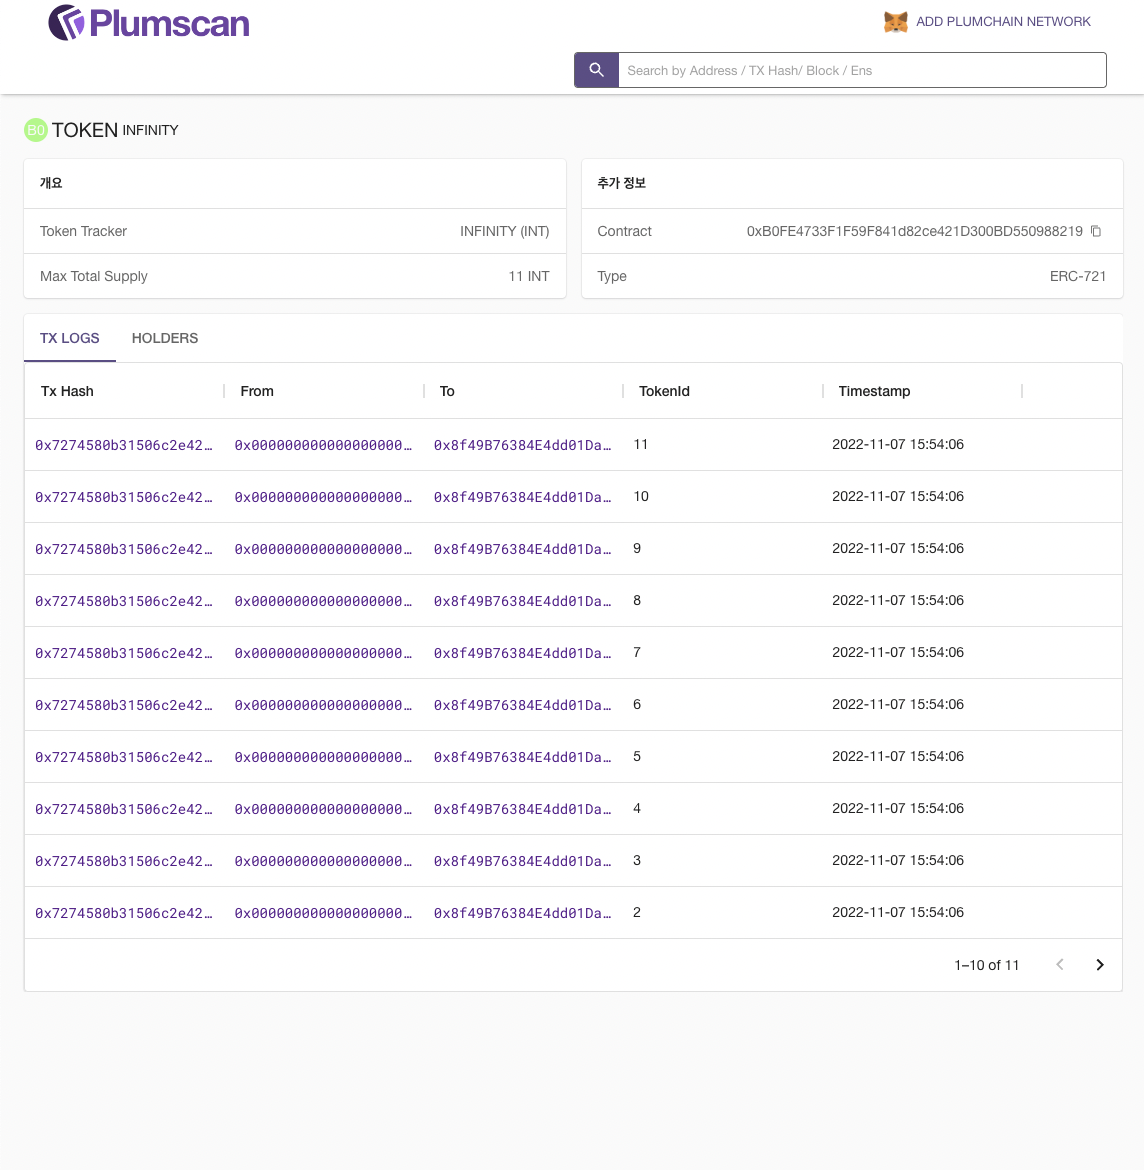Open the From address for TokenId 10
Screen dimensions: 1144x1170
[x=323, y=497]
